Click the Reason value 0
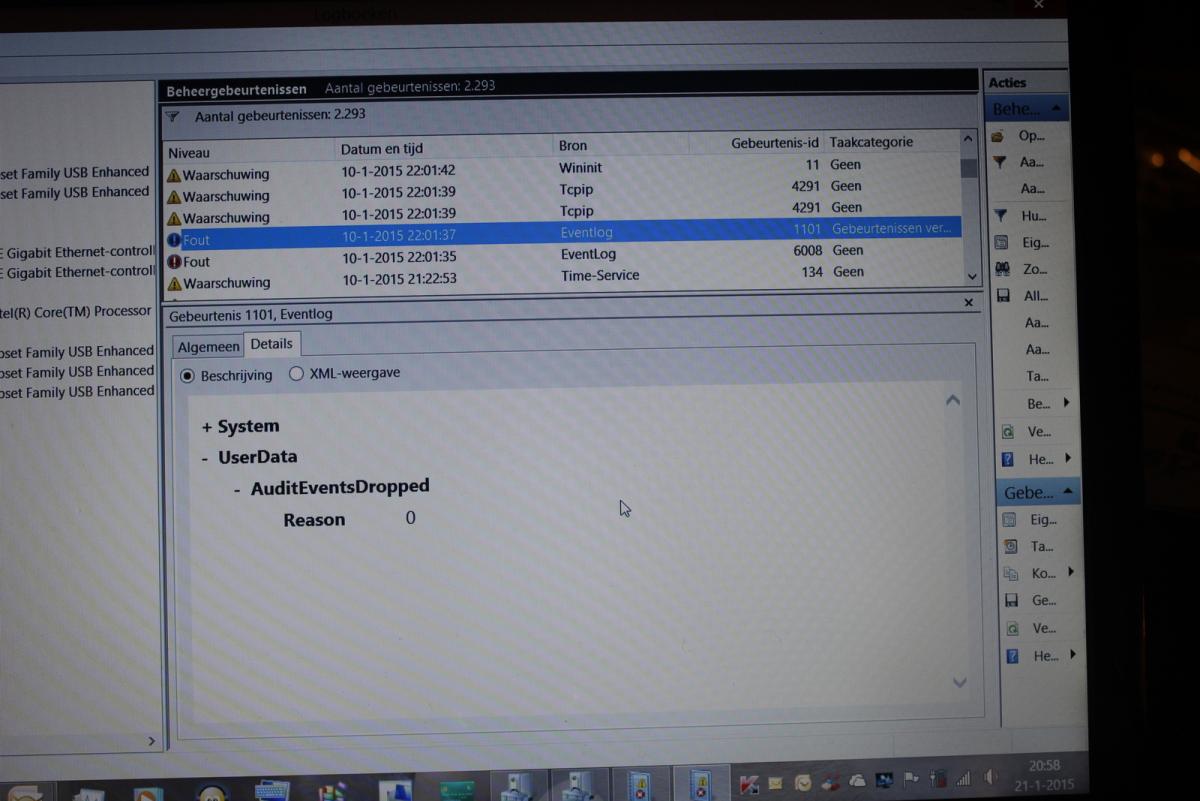The height and width of the screenshot is (801, 1200). [410, 518]
